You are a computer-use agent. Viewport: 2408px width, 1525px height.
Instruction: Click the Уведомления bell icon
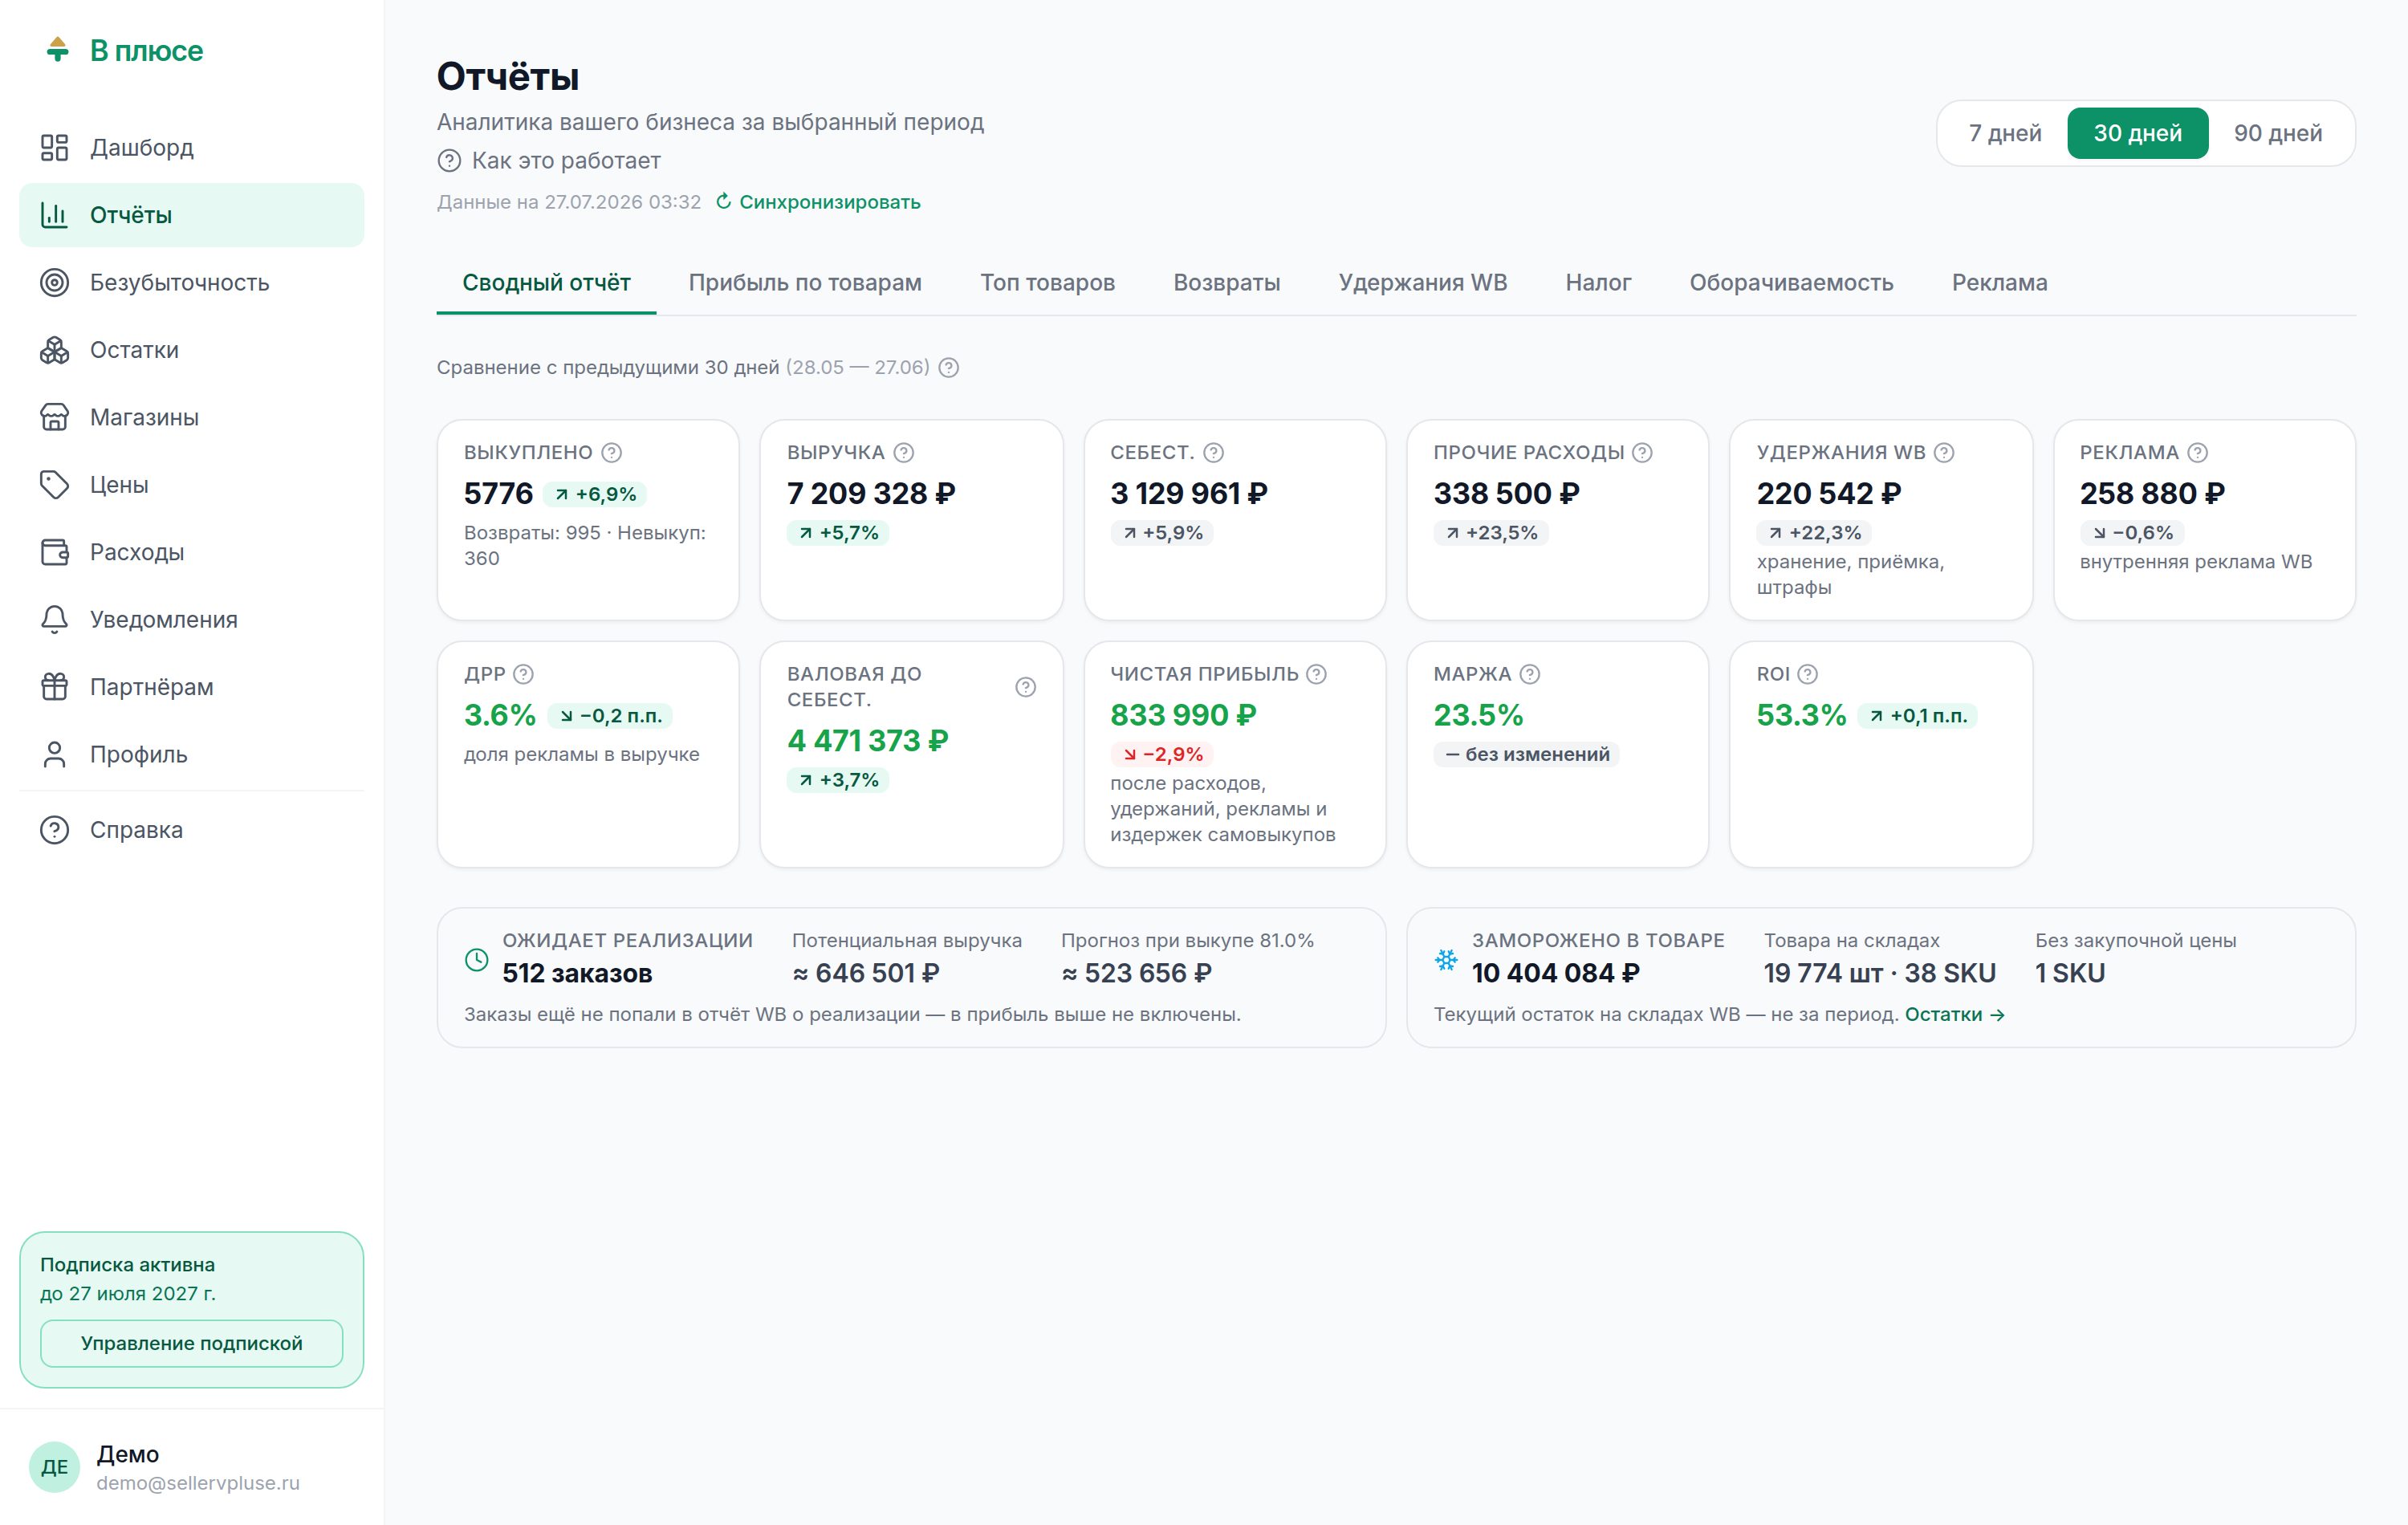coord(54,620)
